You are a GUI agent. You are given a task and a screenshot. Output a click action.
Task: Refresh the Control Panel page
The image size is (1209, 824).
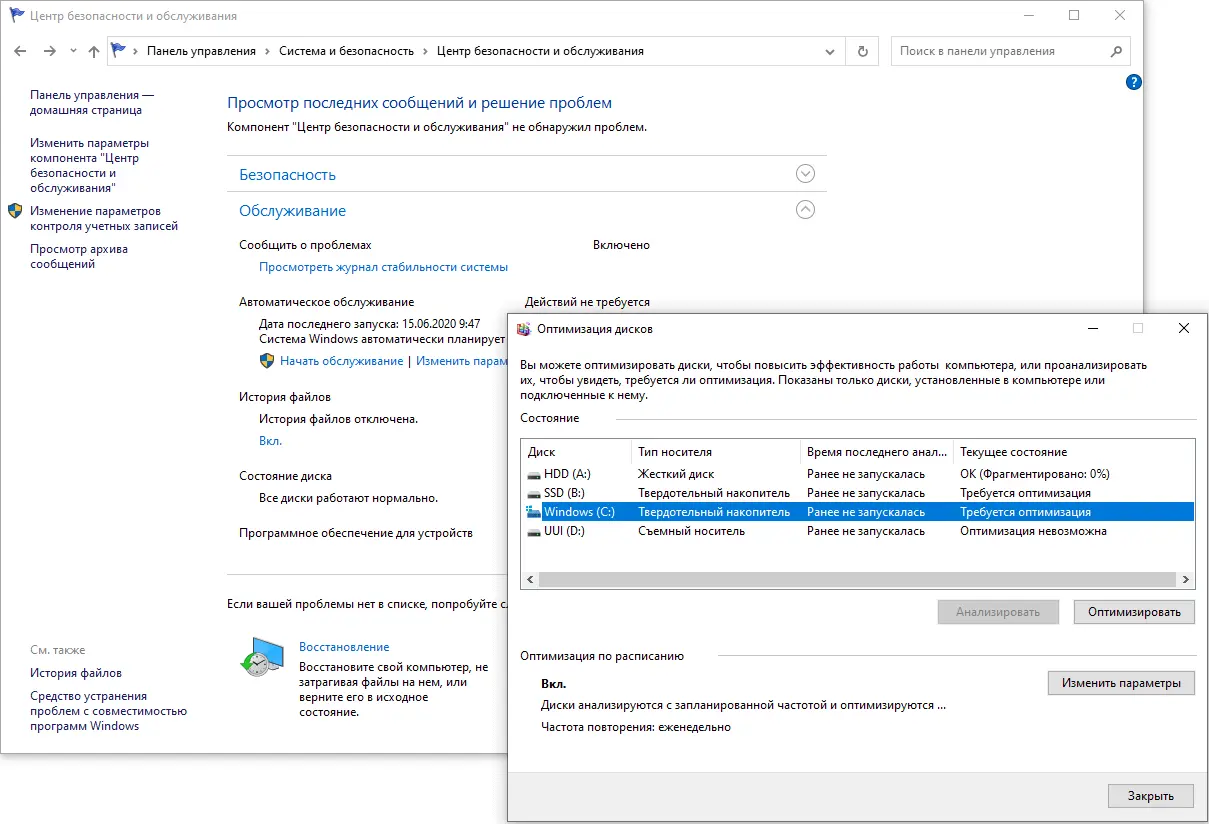[x=863, y=51]
